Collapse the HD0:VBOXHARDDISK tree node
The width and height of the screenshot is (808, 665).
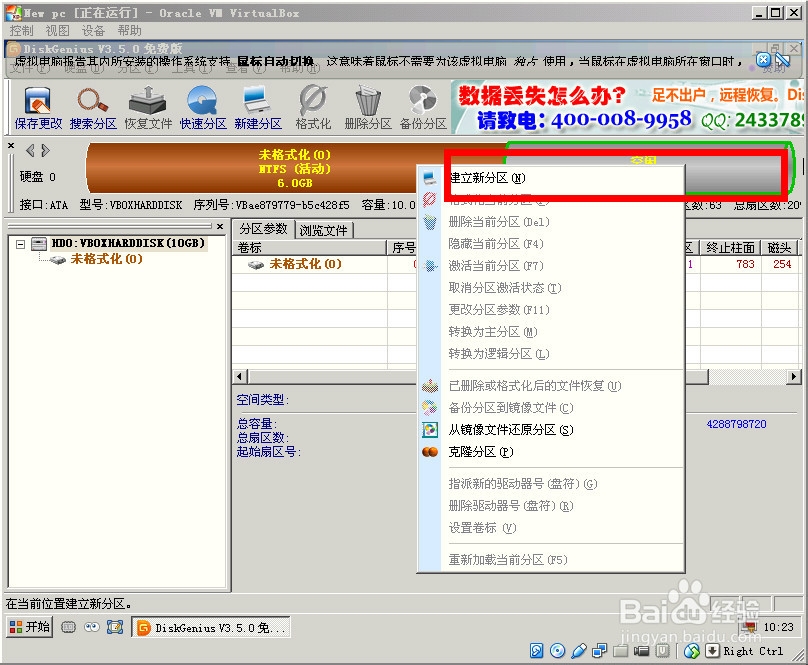[21, 244]
